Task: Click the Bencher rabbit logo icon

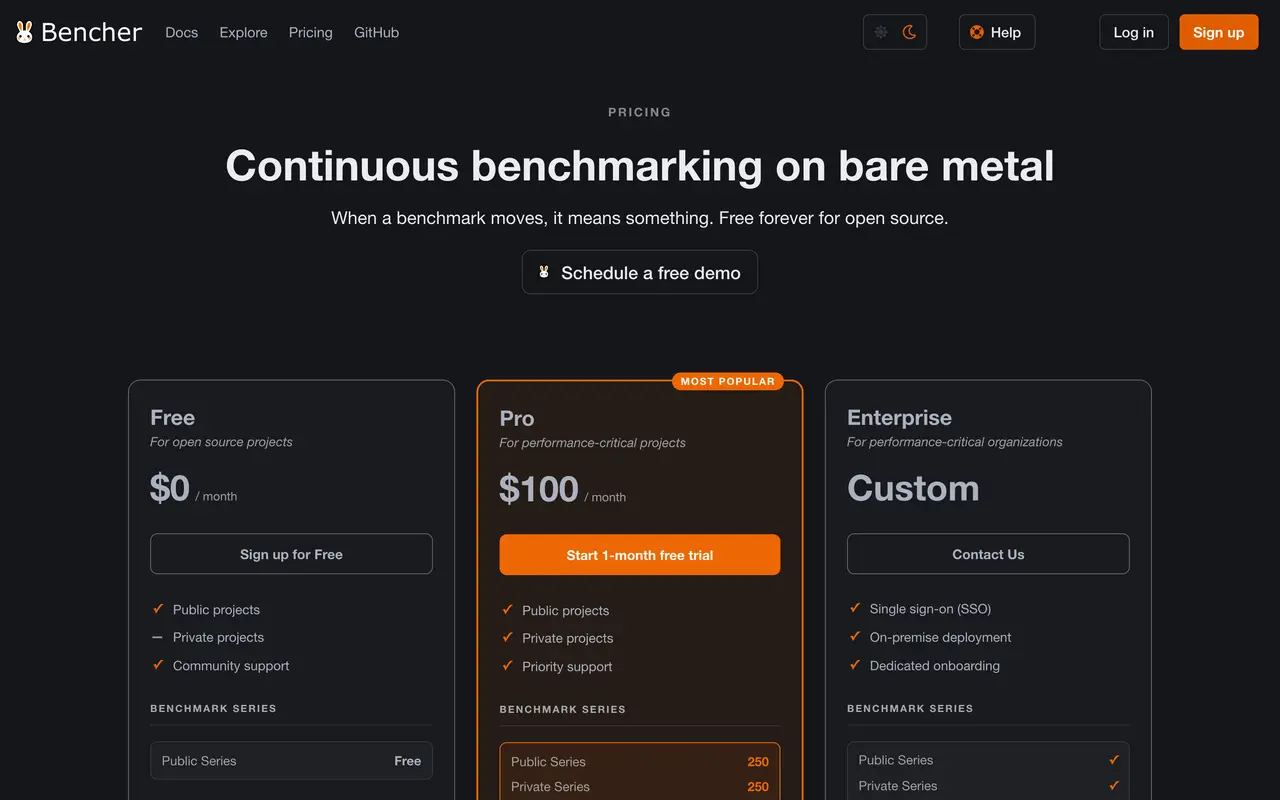Action: pos(25,32)
